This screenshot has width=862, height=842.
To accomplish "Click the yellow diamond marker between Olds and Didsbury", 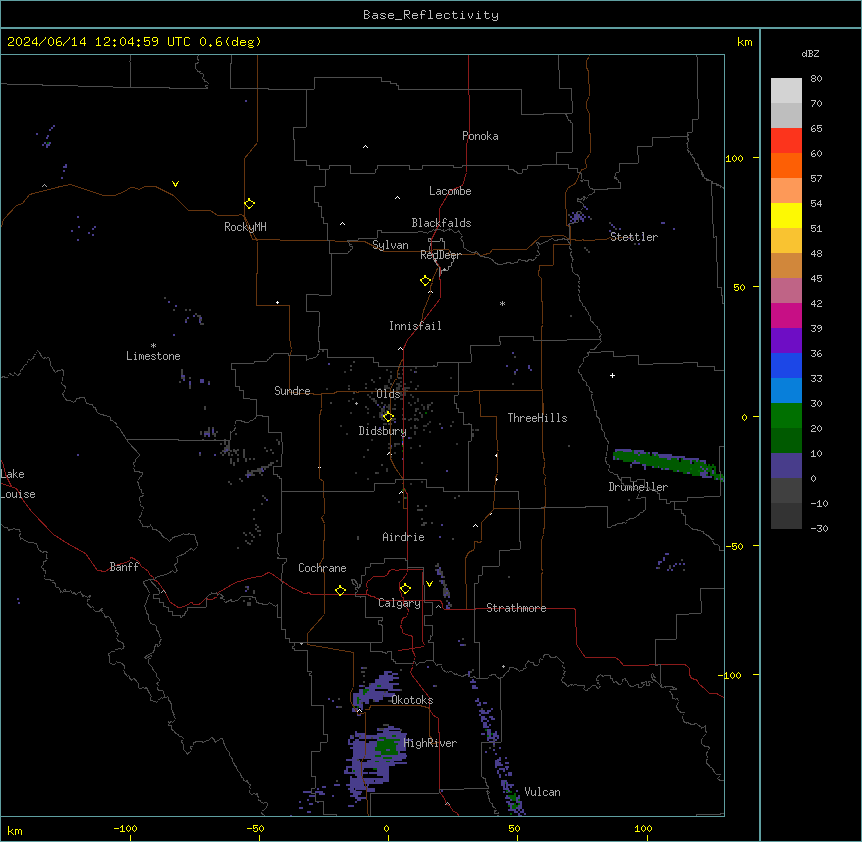I will [x=388, y=417].
